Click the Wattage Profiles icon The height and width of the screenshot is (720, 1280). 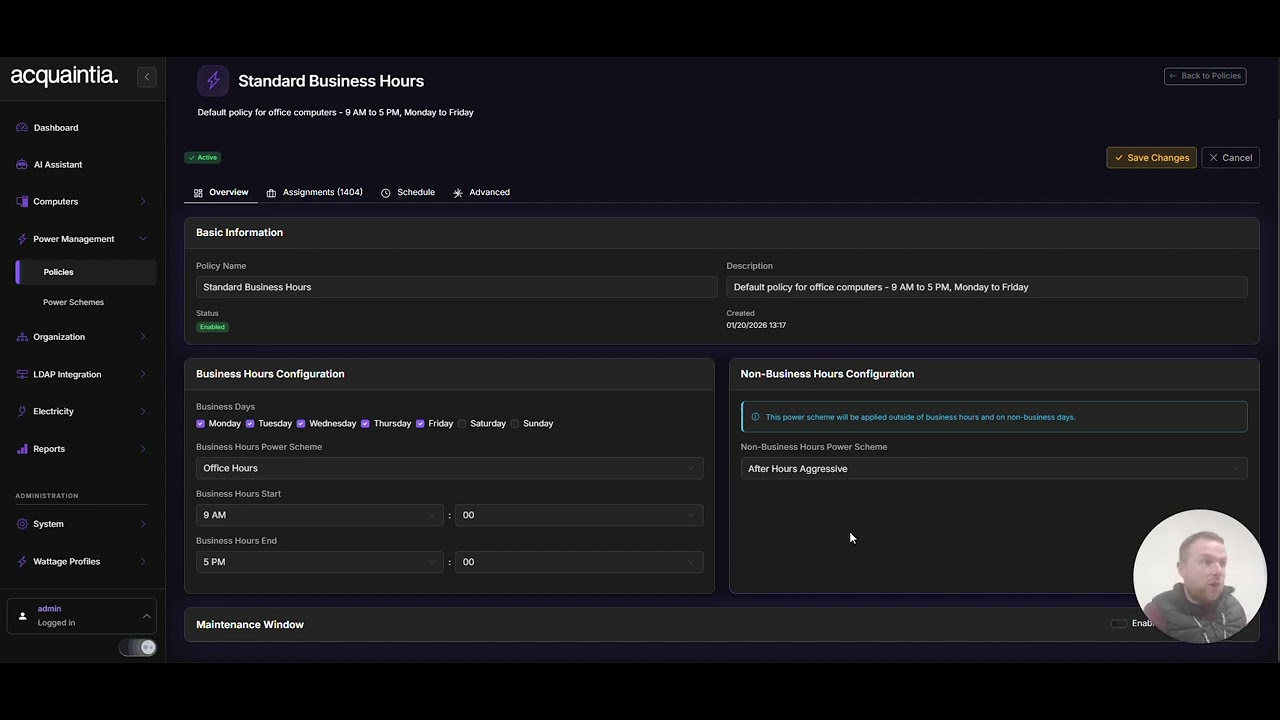tap(22, 562)
